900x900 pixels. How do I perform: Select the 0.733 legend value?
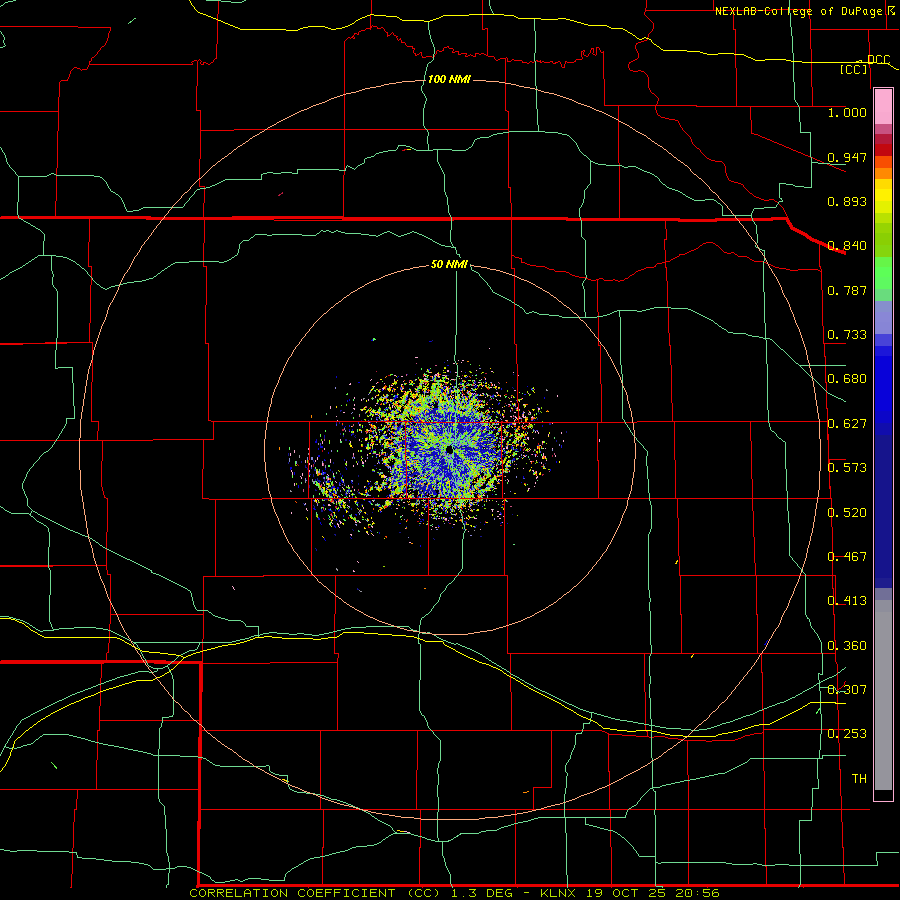(x=847, y=335)
